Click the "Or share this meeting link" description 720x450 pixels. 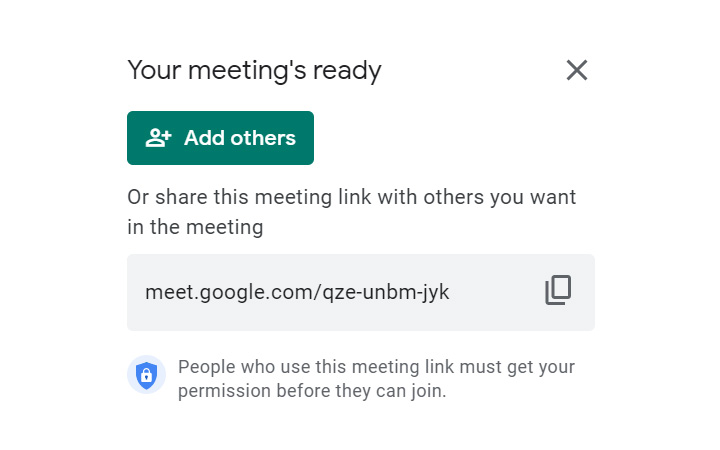(351, 212)
